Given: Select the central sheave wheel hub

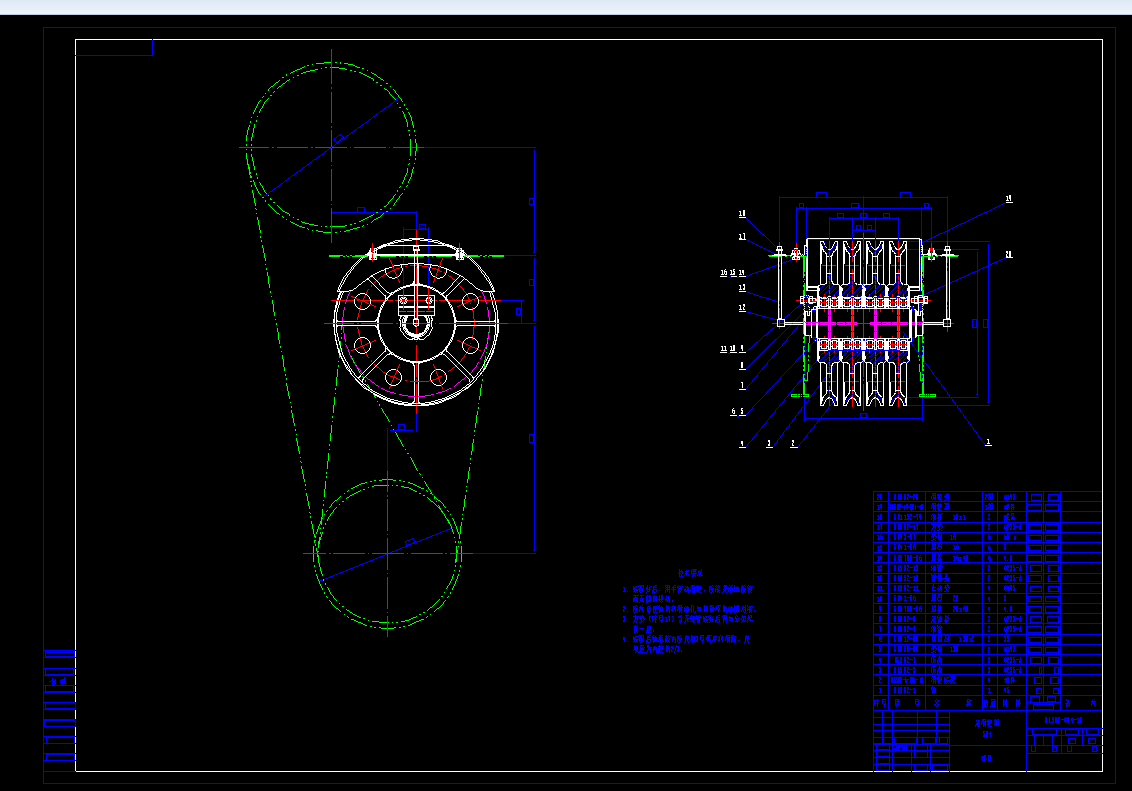Looking at the screenshot, I should (416, 323).
